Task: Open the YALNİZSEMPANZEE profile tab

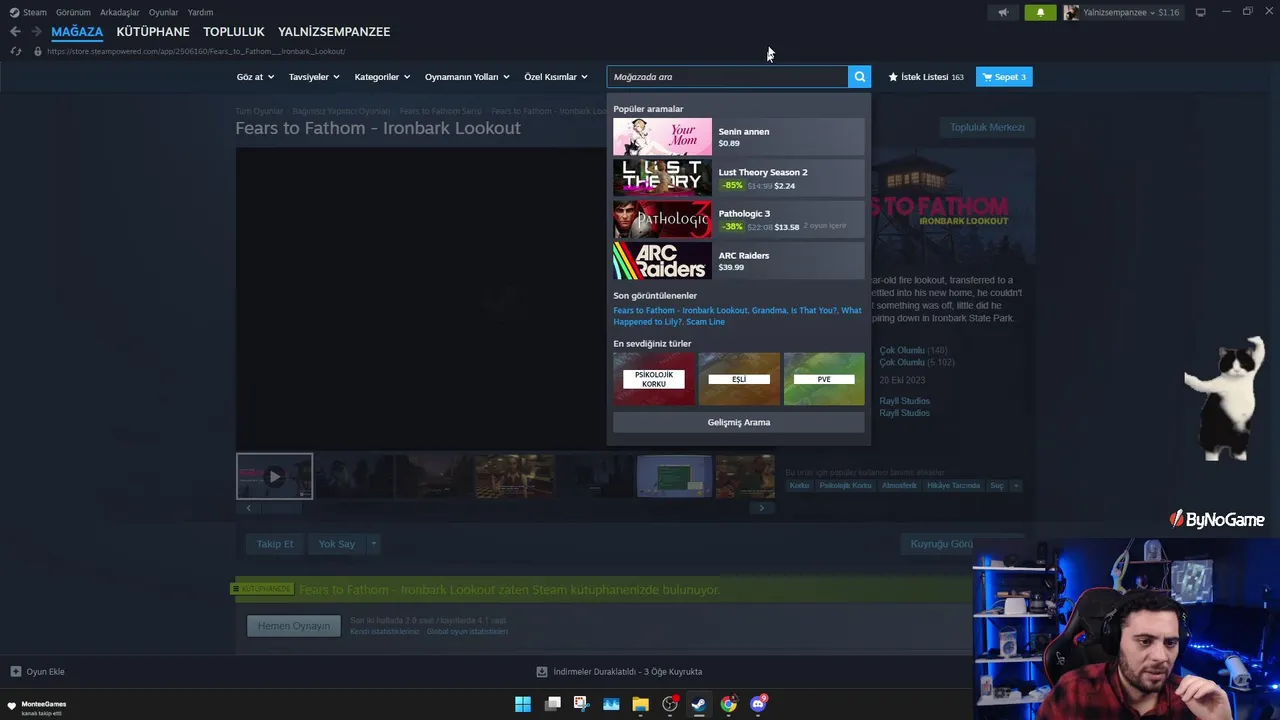Action: (x=334, y=32)
